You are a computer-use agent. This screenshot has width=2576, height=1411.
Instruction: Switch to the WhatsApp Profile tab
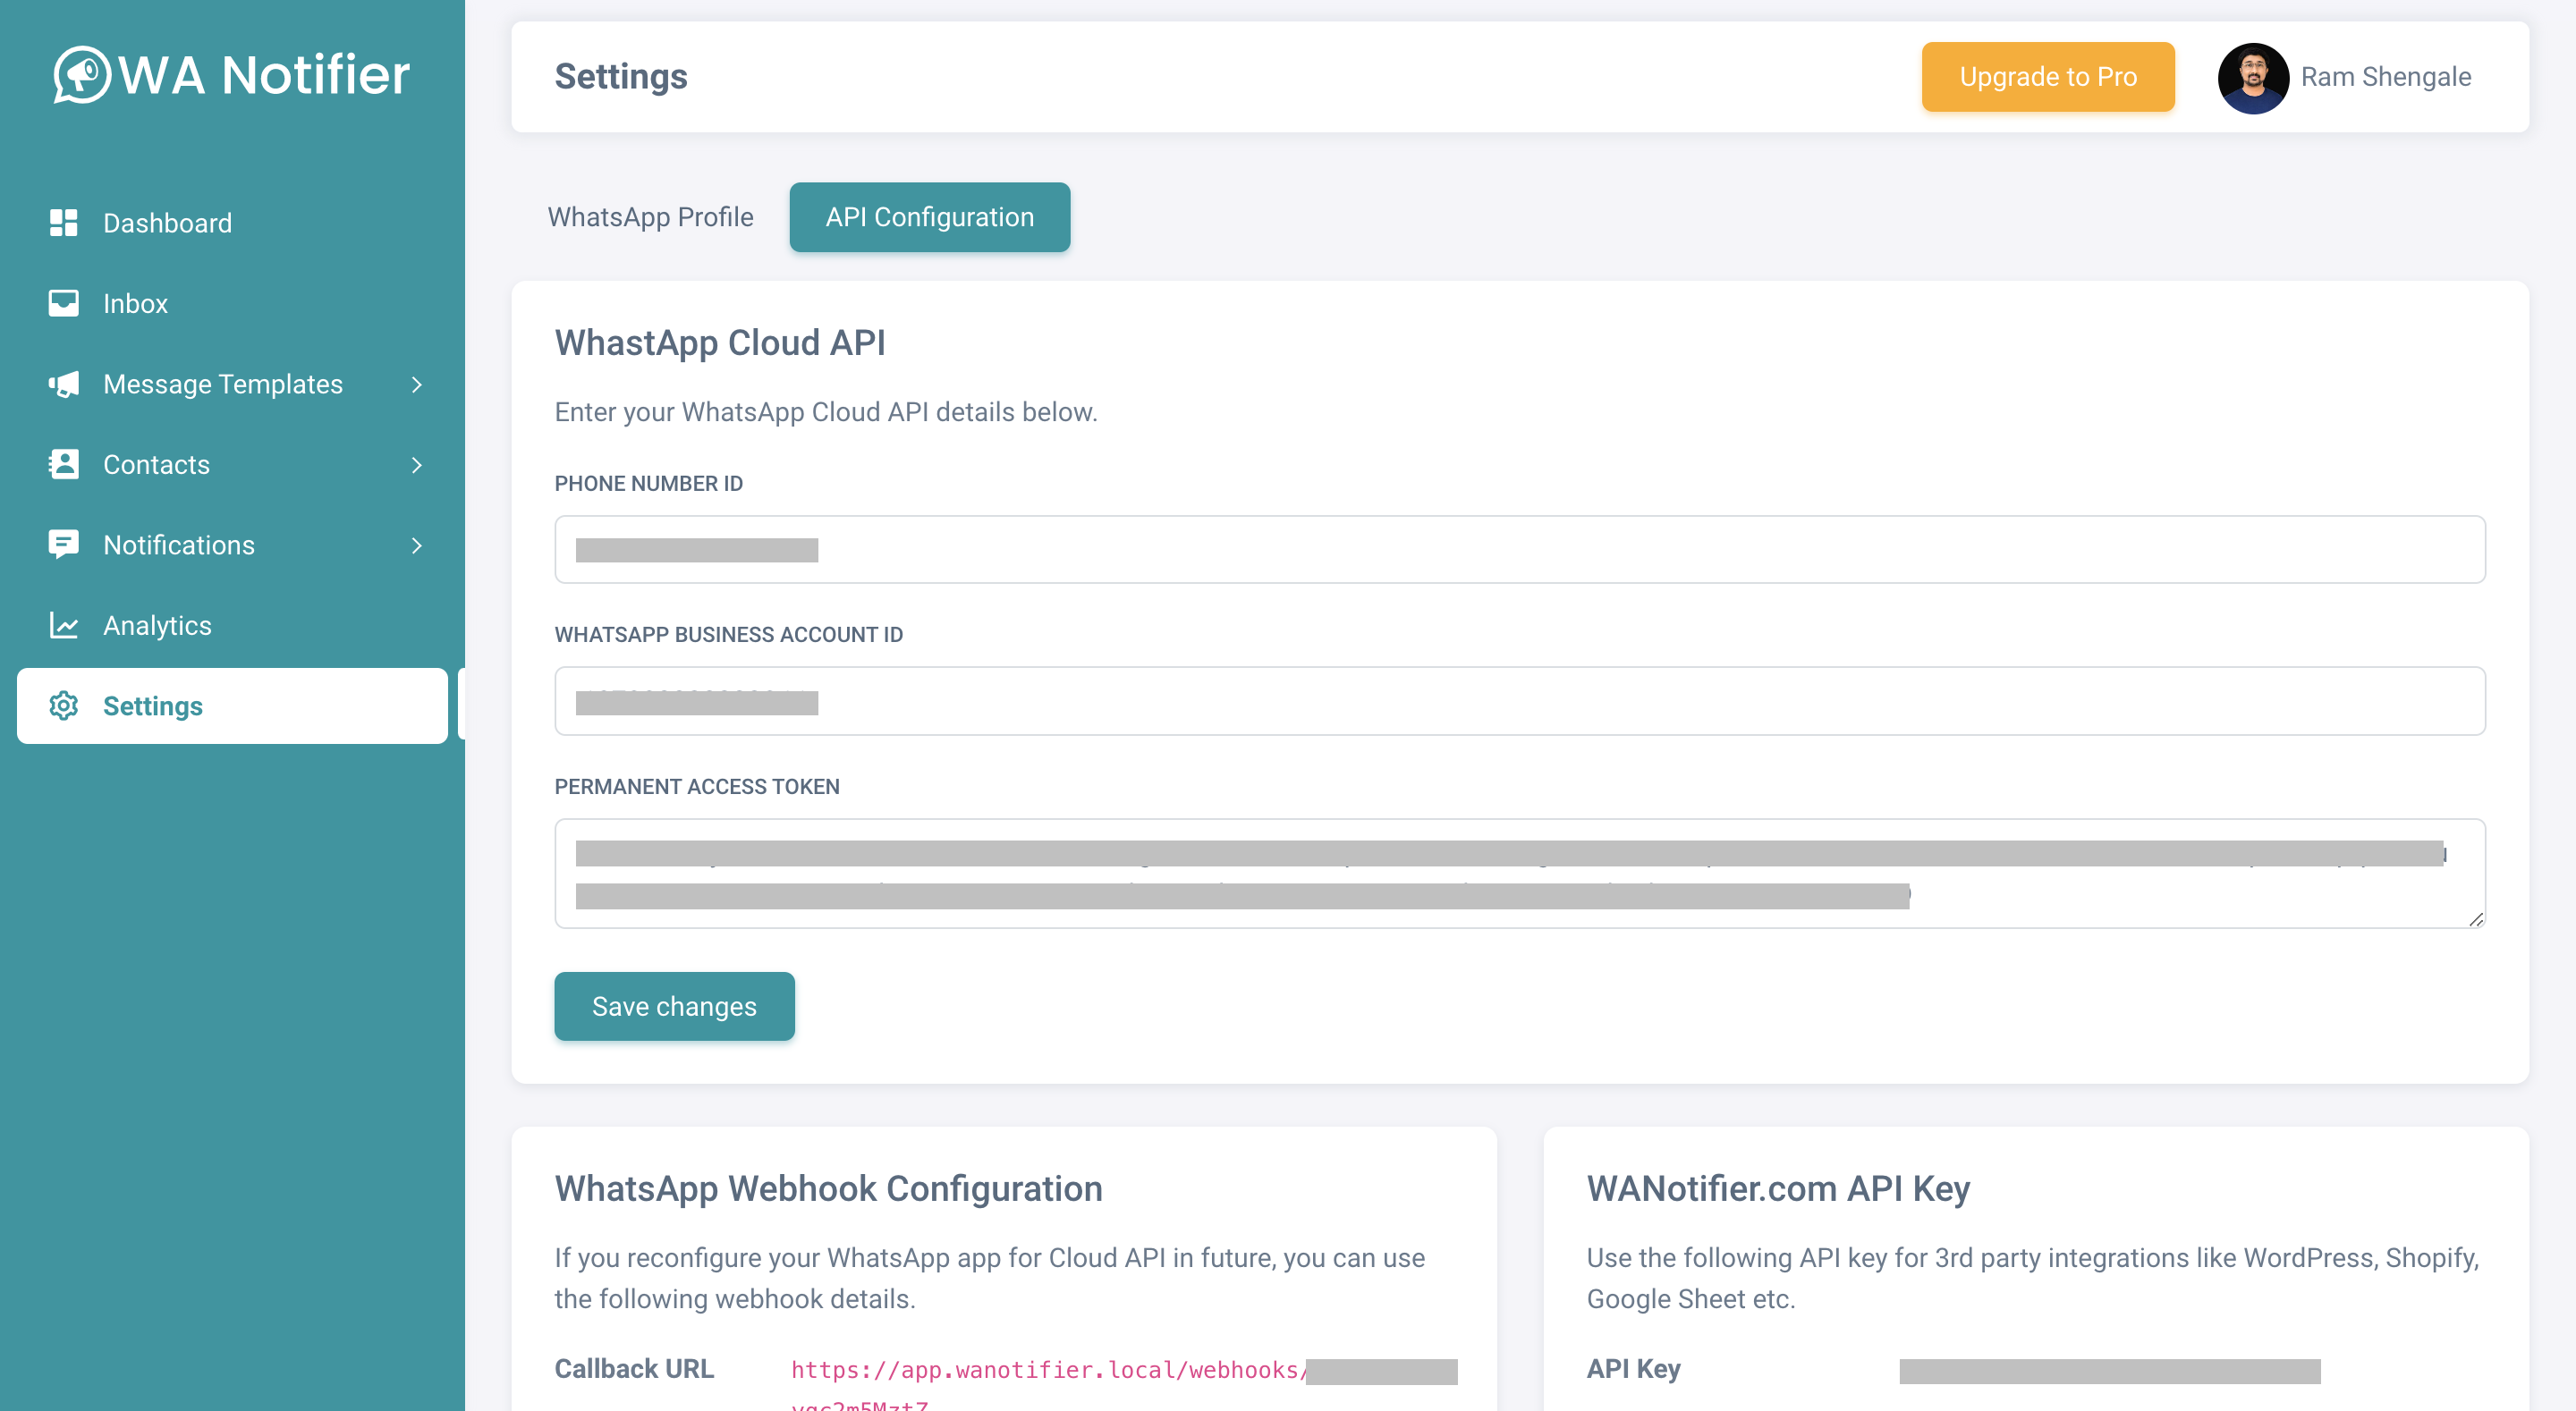click(x=650, y=217)
